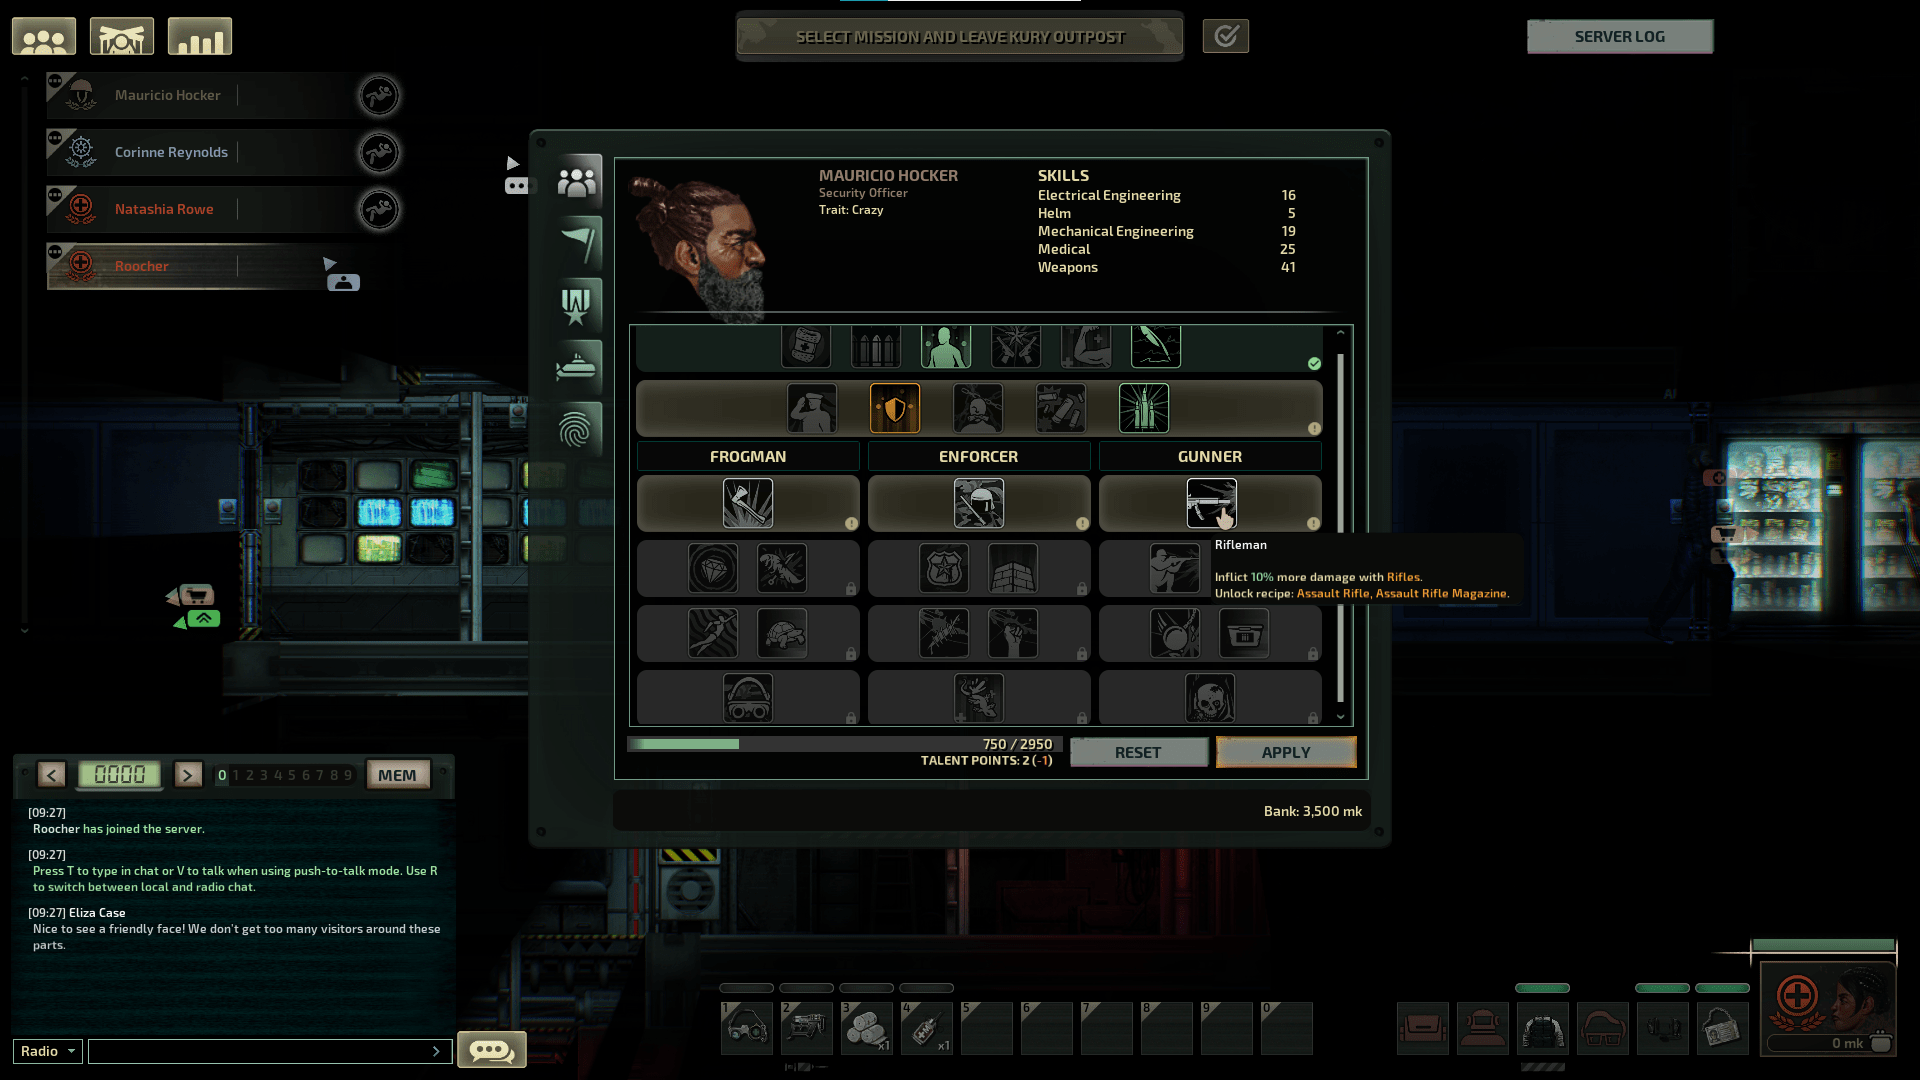Image resolution: width=1920 pixels, height=1080 pixels.
Task: Toggle Natashia Rowe crew member selection
Action: pyautogui.click(x=204, y=208)
